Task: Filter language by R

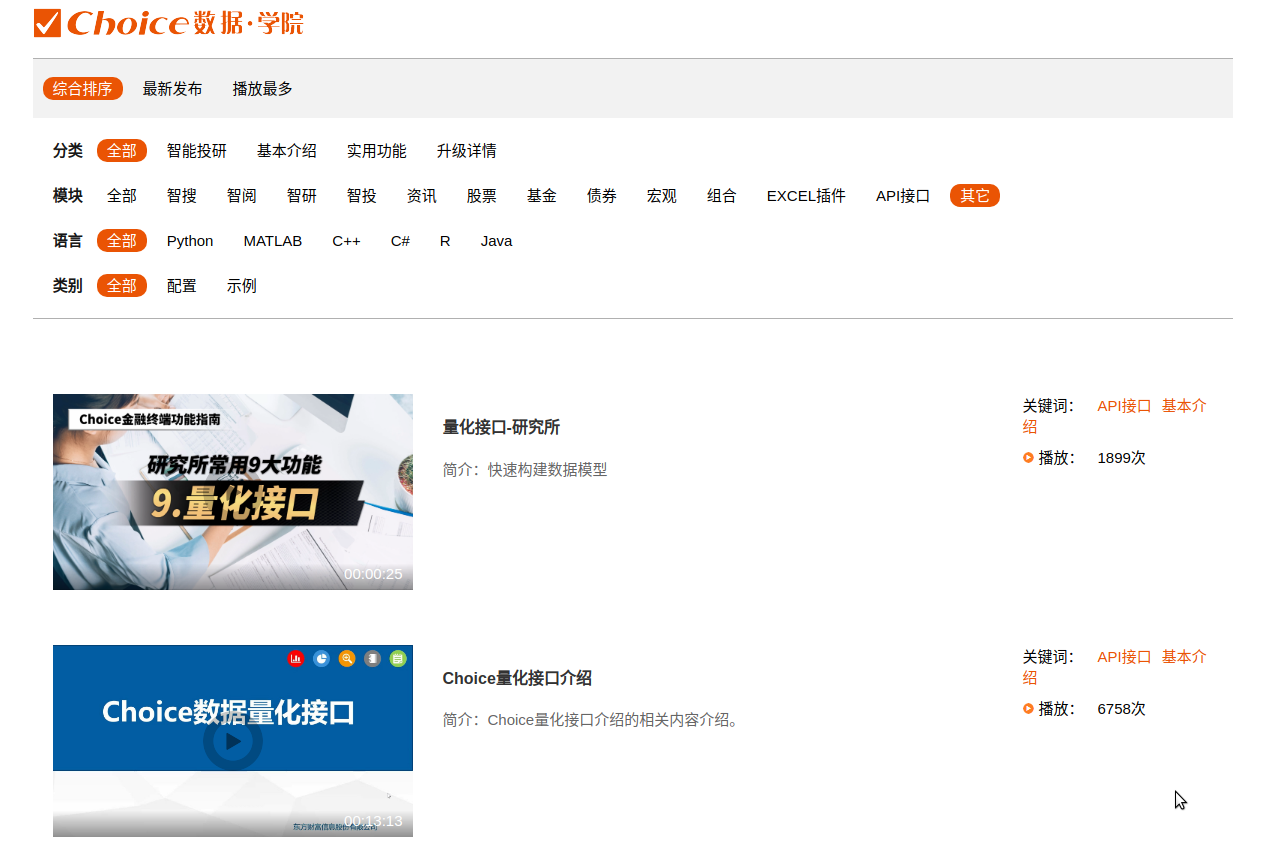Action: click(x=445, y=240)
